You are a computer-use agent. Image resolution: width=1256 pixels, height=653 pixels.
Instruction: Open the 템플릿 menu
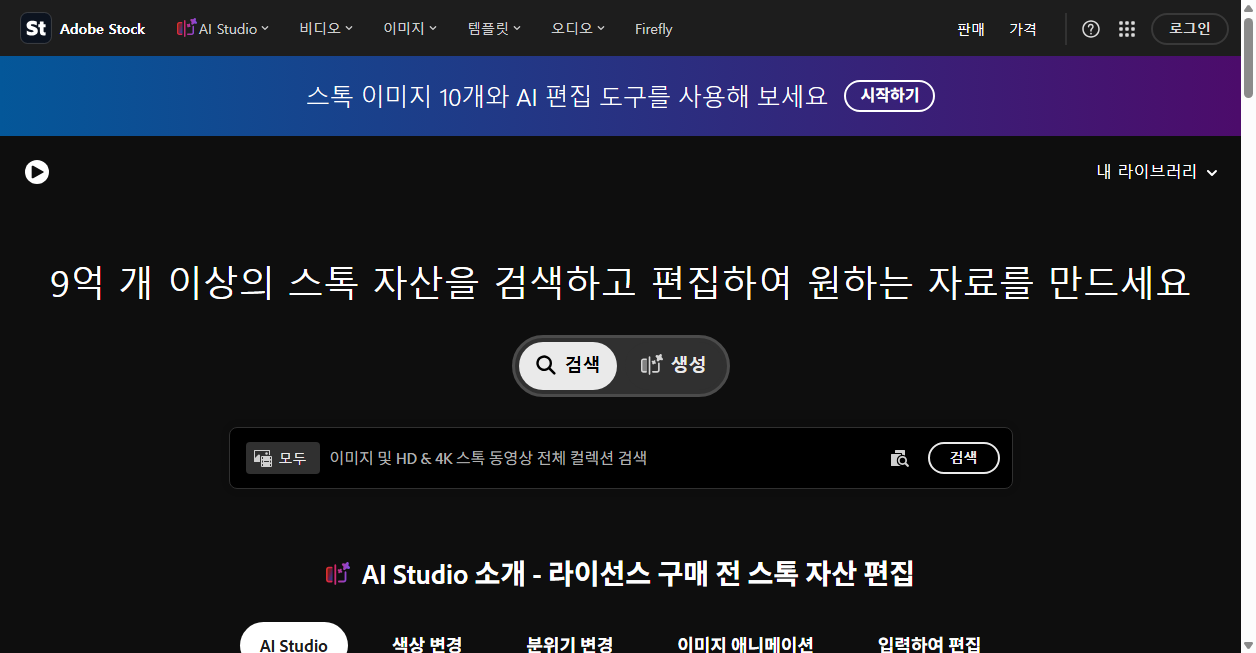494,29
